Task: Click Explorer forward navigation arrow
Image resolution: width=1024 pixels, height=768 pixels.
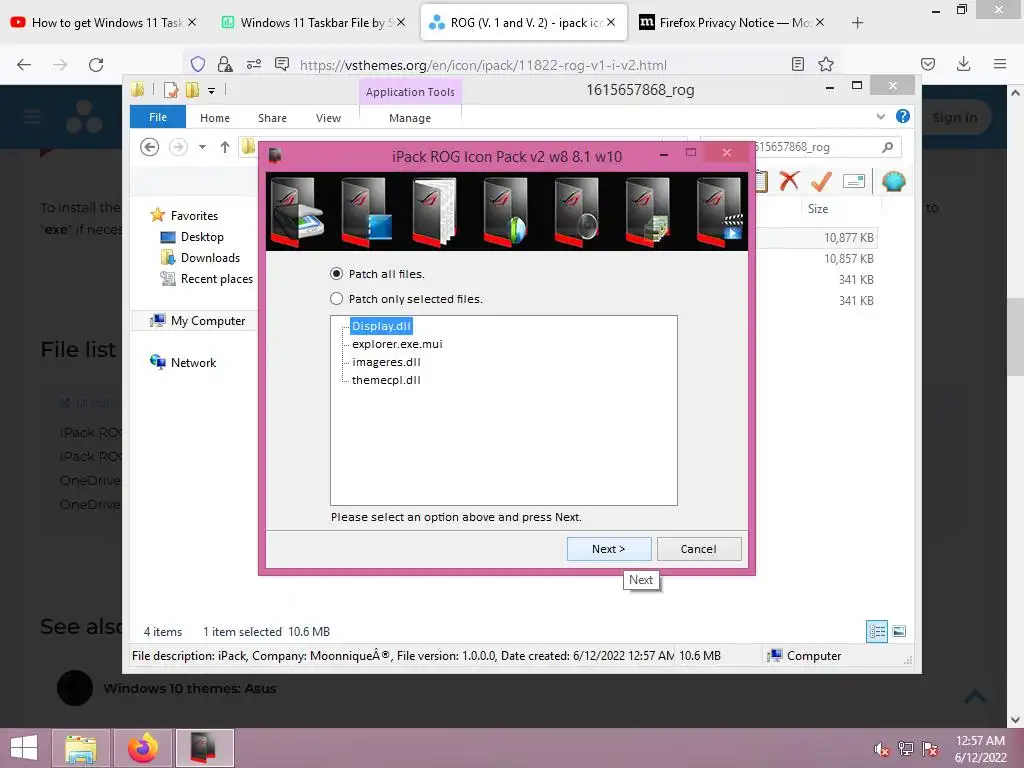Action: pyautogui.click(x=178, y=147)
